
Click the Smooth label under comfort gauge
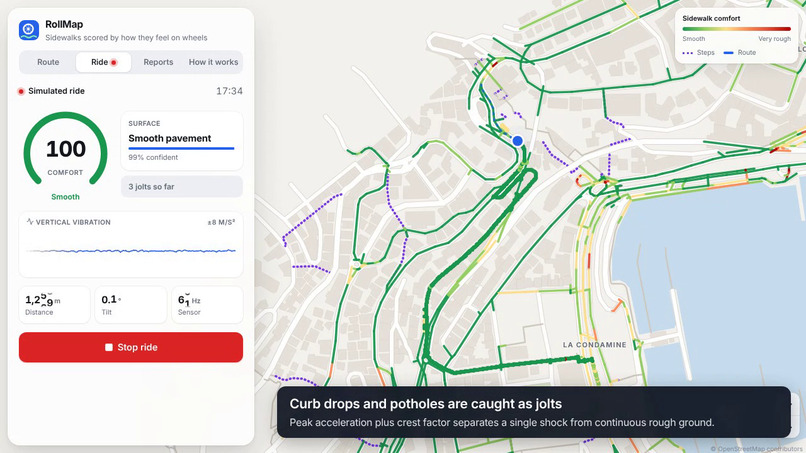[x=65, y=197]
